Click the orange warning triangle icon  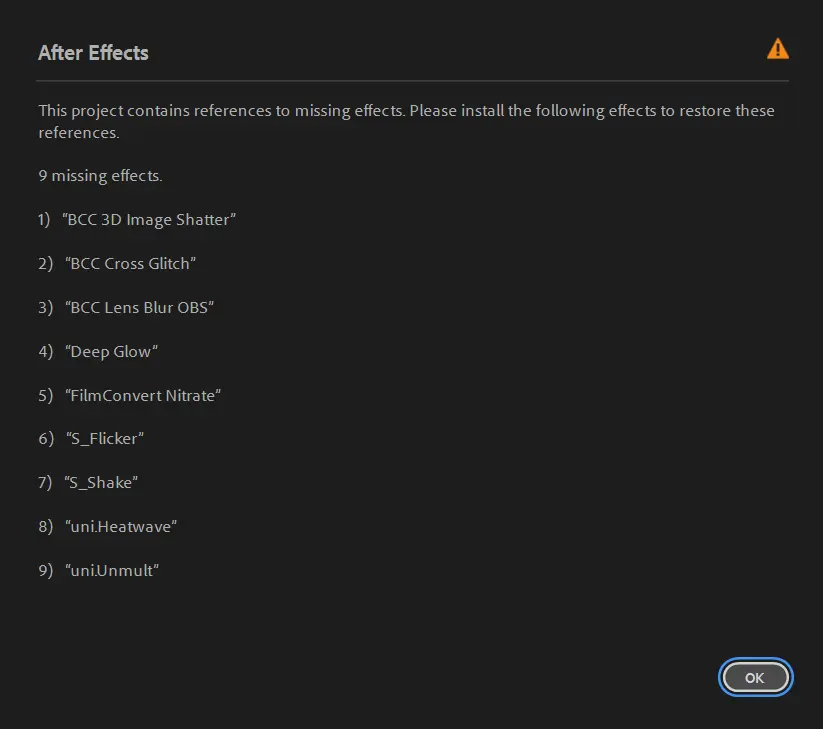click(x=777, y=49)
